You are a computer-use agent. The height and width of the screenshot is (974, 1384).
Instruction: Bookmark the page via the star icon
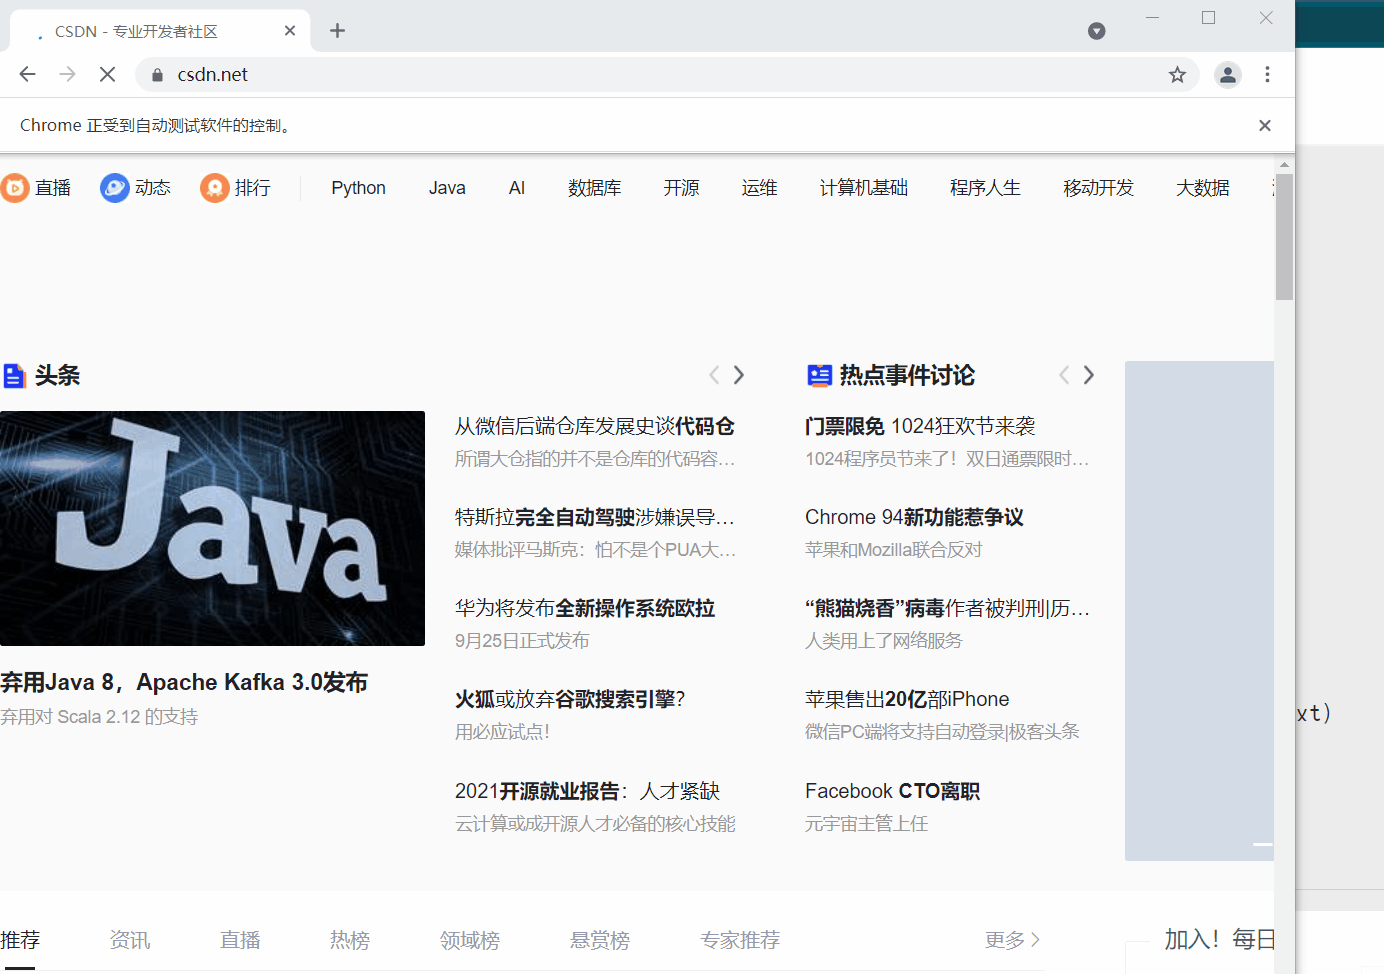click(x=1176, y=74)
